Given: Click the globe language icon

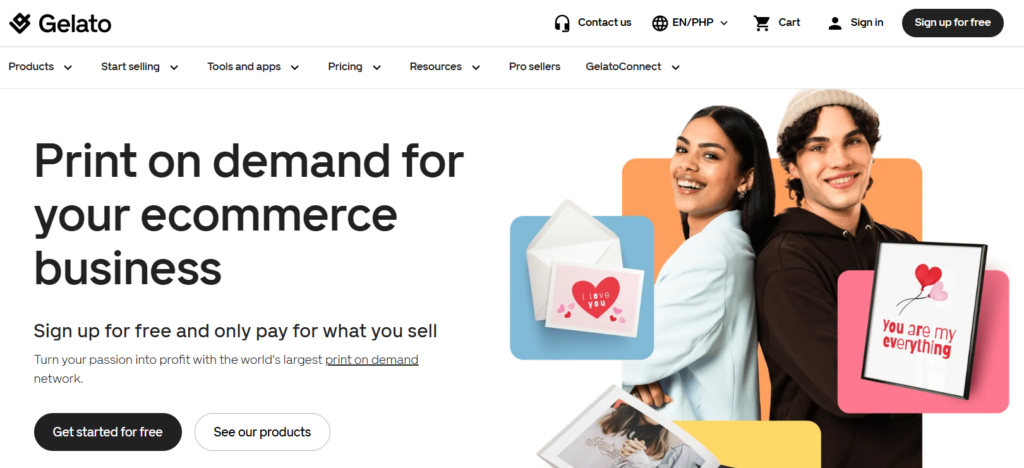Looking at the screenshot, I should pos(660,23).
